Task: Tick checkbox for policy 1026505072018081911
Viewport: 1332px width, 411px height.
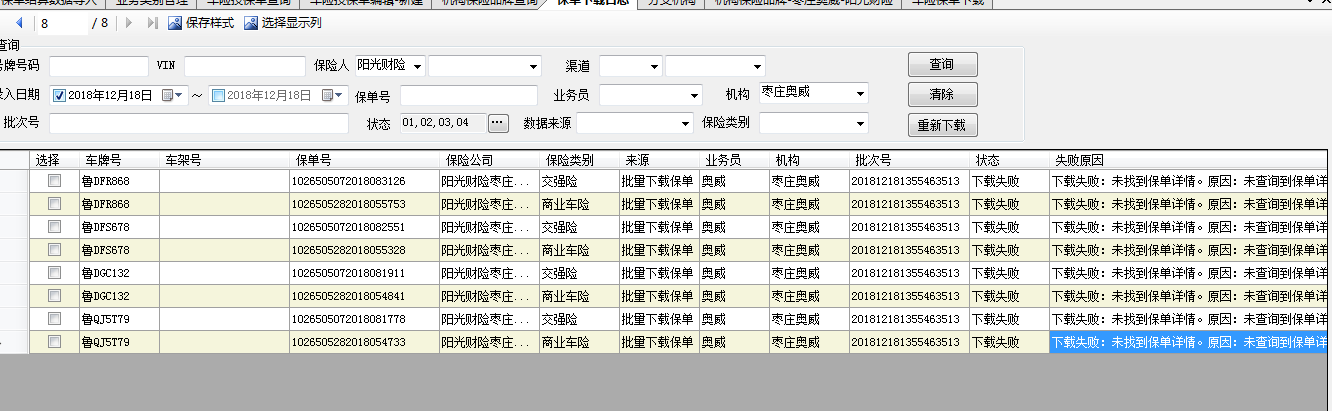Action: [x=55, y=273]
